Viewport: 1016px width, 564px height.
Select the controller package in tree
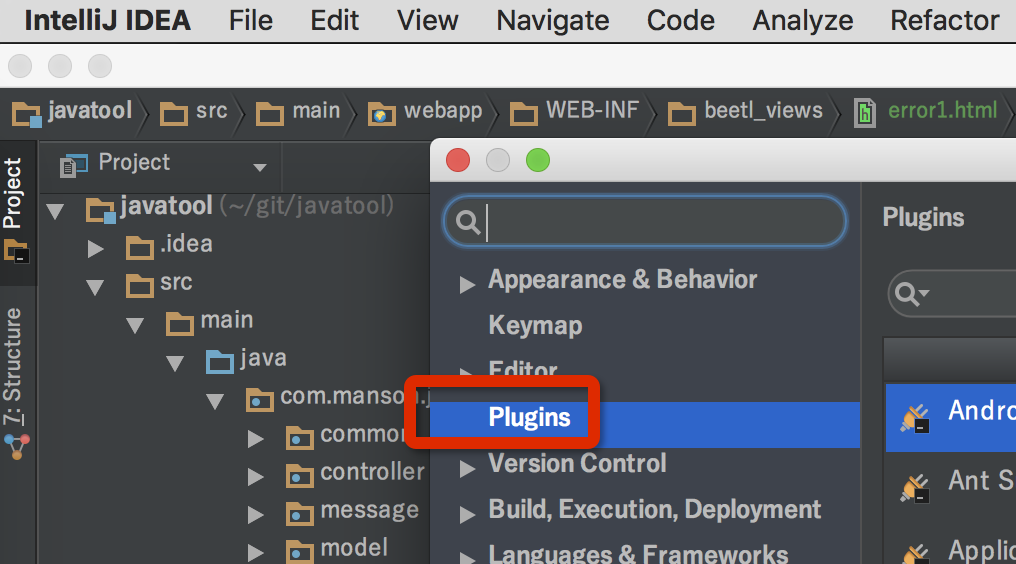click(373, 472)
